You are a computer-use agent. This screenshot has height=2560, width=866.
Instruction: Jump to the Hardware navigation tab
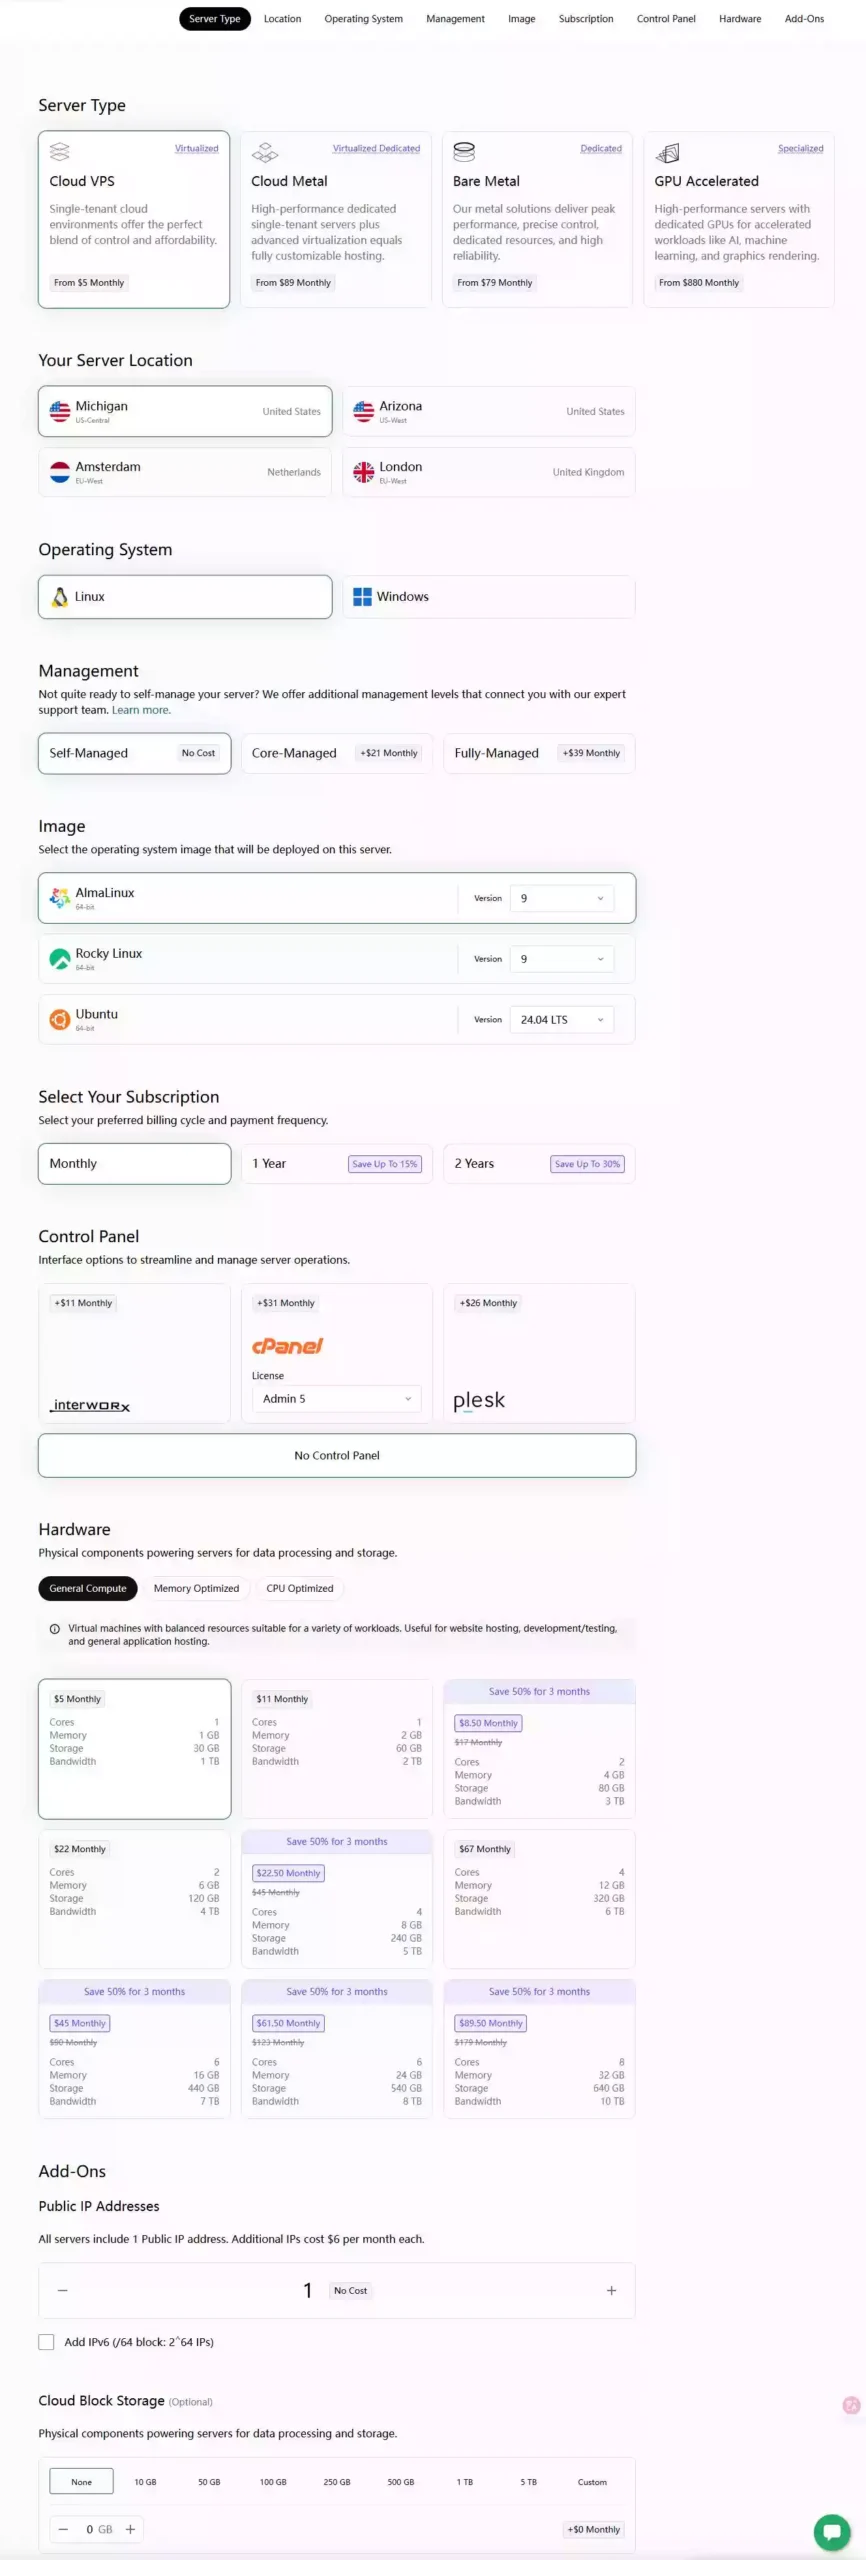740,19
